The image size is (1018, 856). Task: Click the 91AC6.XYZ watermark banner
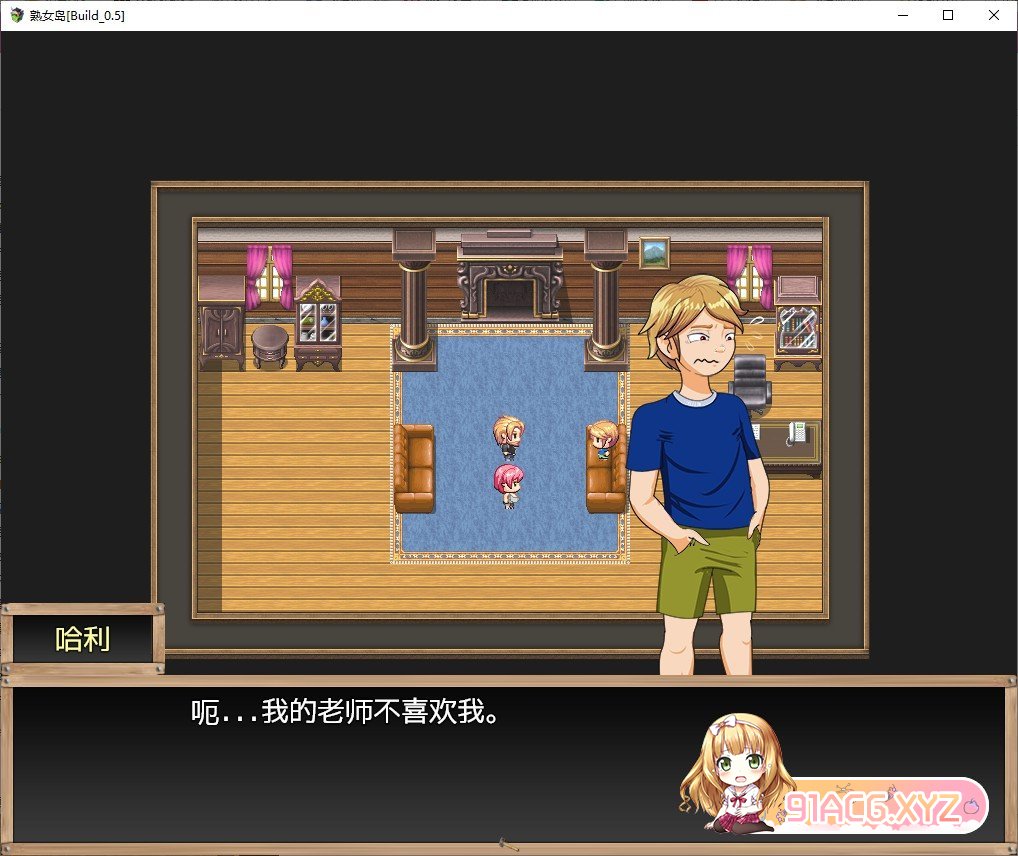(x=875, y=806)
